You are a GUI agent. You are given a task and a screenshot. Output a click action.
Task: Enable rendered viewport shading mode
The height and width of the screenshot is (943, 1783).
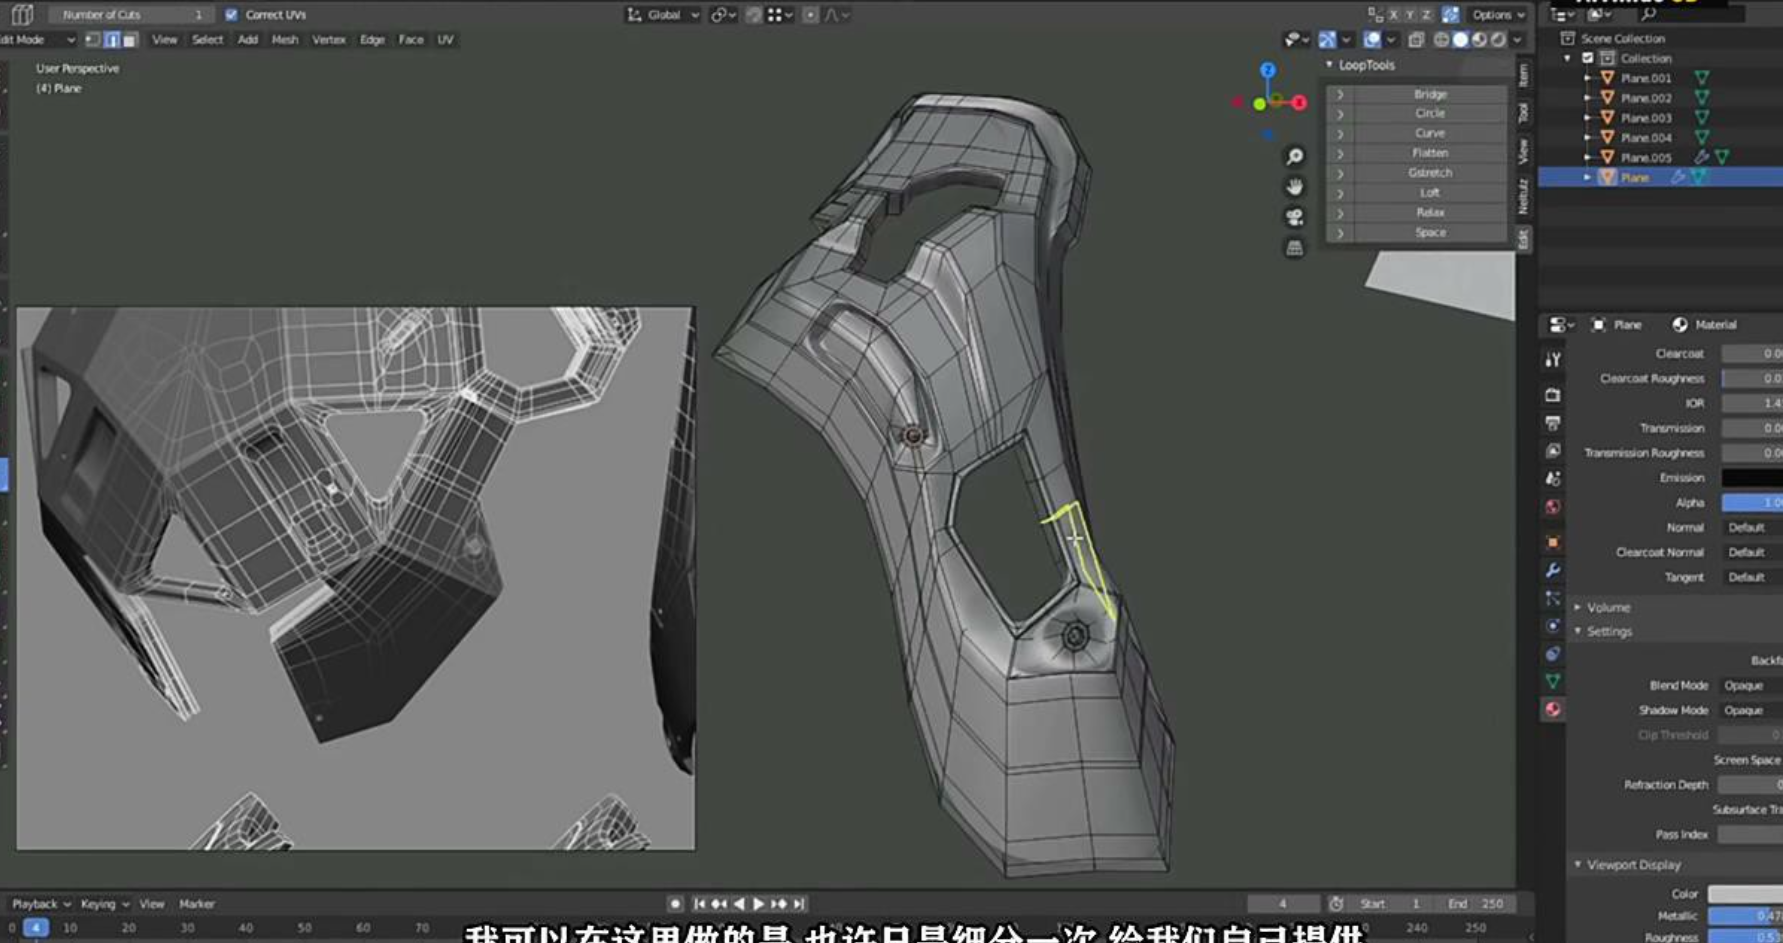point(1498,40)
